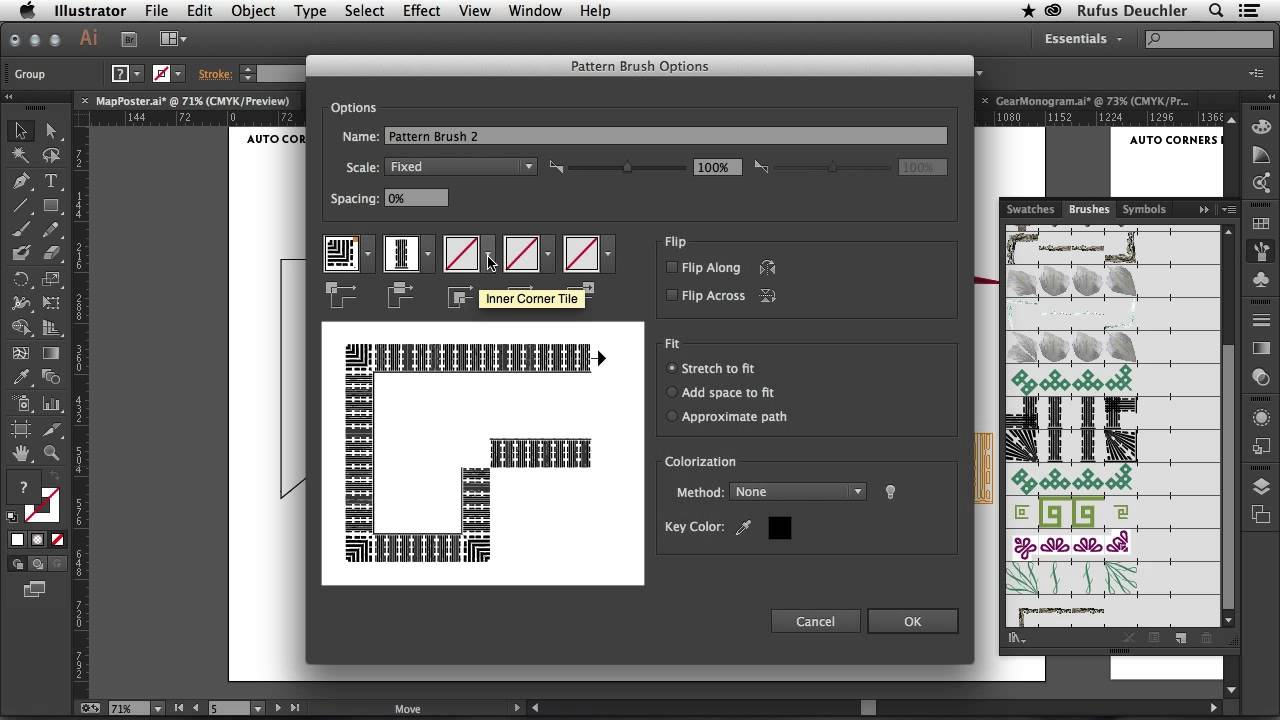Image resolution: width=1280 pixels, height=720 pixels.
Task: Set toolbar fill to None
Action: 57,540
